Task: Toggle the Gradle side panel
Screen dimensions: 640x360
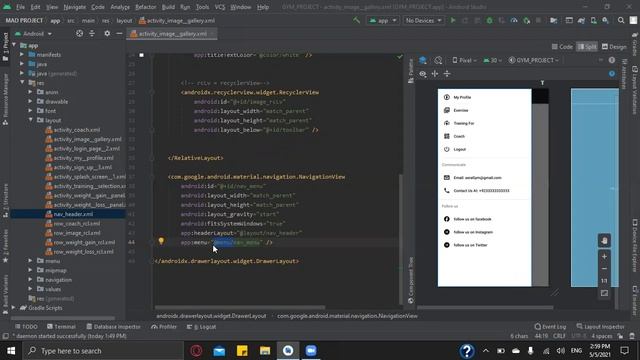Action: tap(635, 44)
